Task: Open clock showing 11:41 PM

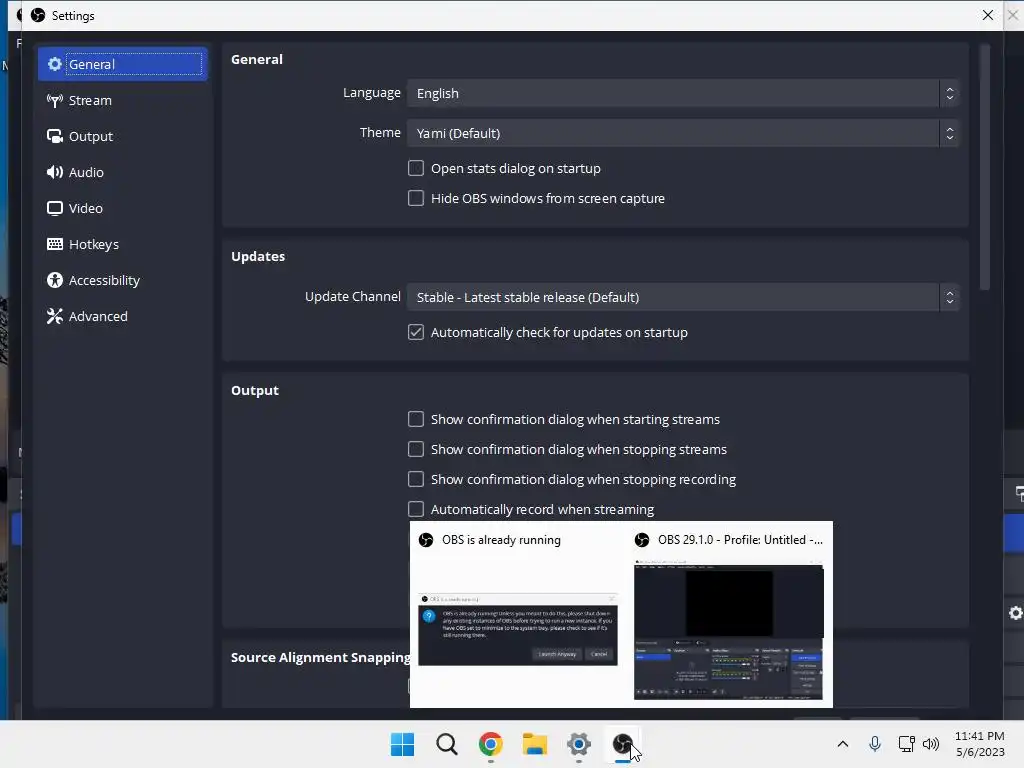Action: (980, 744)
